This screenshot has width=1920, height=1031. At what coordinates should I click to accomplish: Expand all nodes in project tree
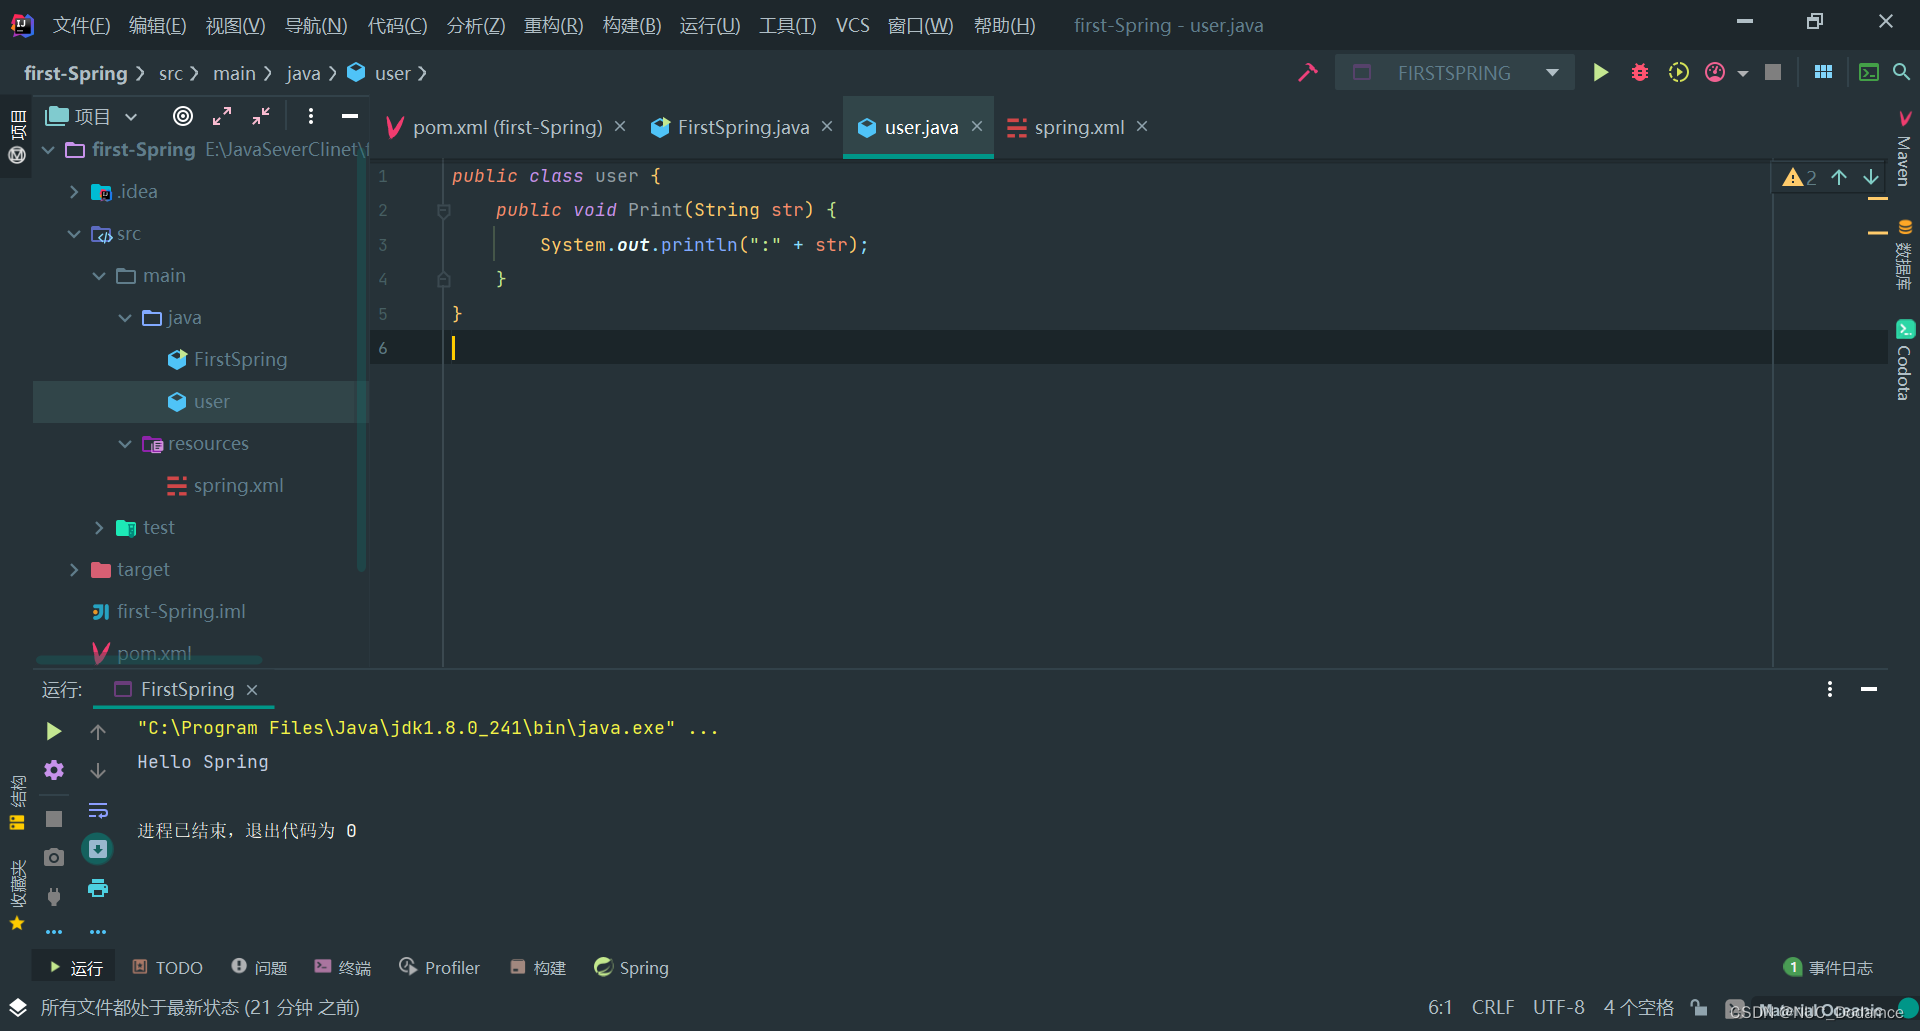pyautogui.click(x=222, y=116)
